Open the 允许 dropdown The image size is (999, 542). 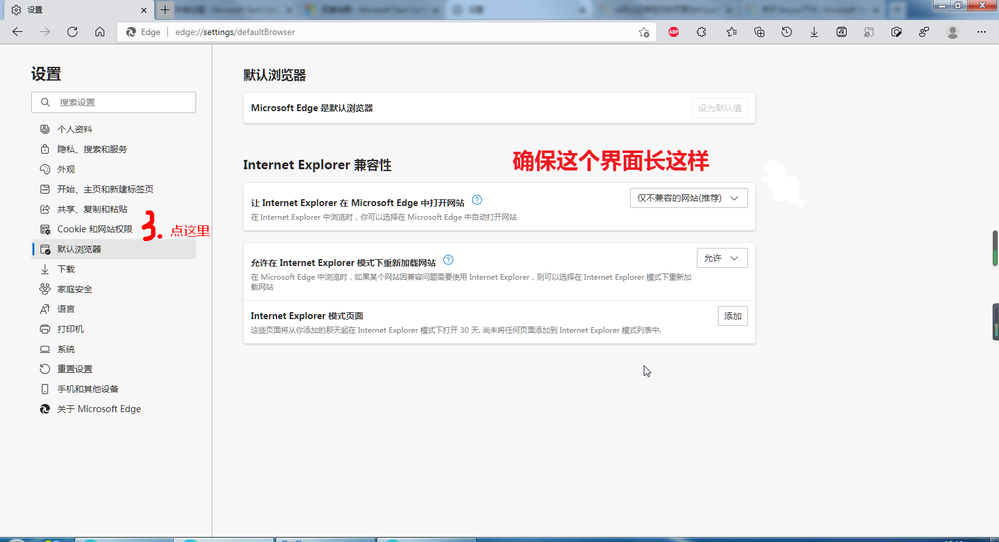click(722, 258)
